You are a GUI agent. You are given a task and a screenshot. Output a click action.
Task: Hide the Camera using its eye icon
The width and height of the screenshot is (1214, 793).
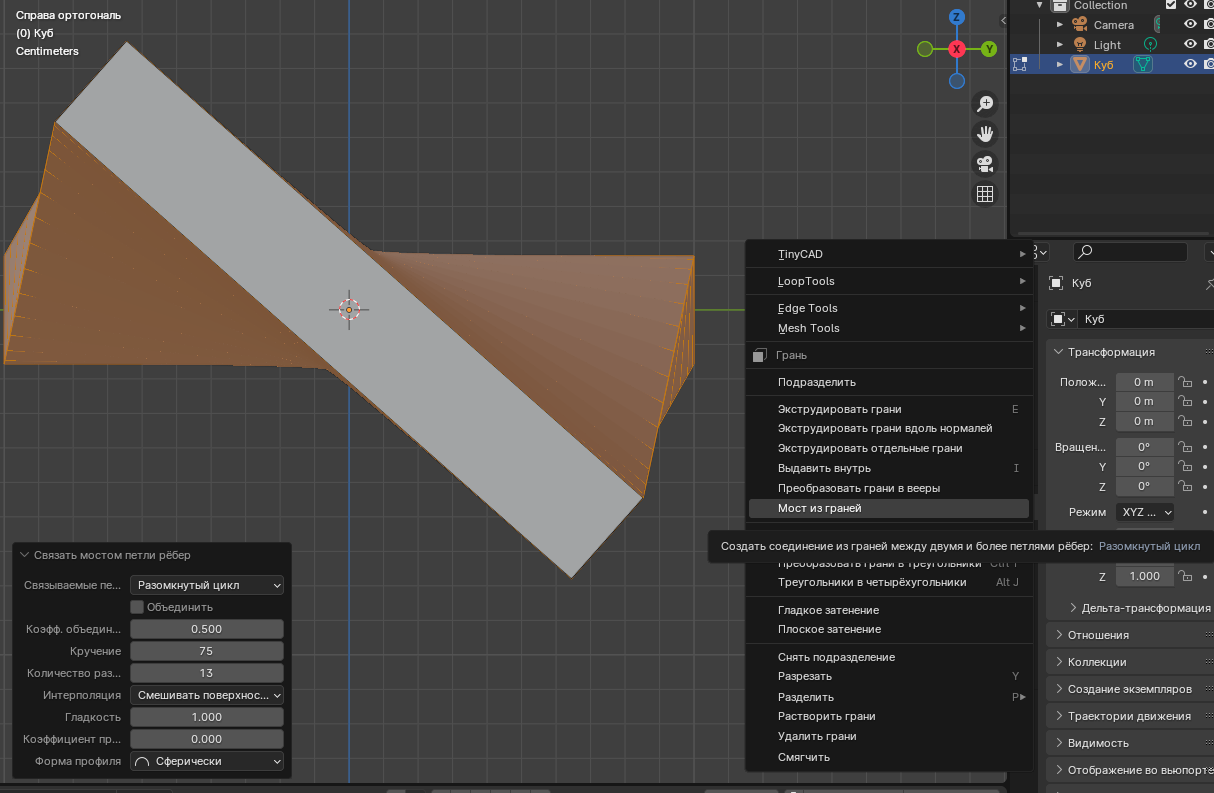click(1190, 25)
